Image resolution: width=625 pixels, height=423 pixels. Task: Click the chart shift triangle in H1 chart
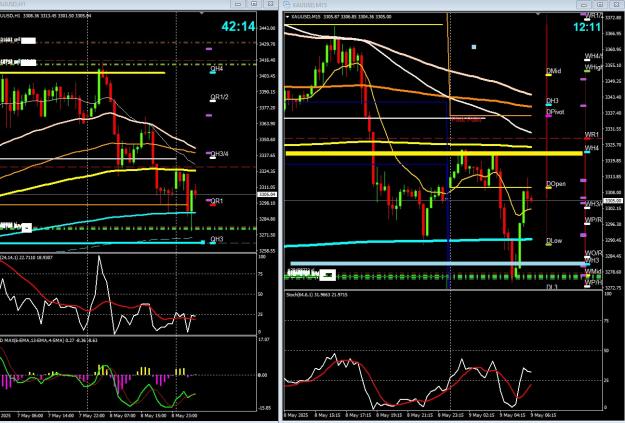point(202,14)
